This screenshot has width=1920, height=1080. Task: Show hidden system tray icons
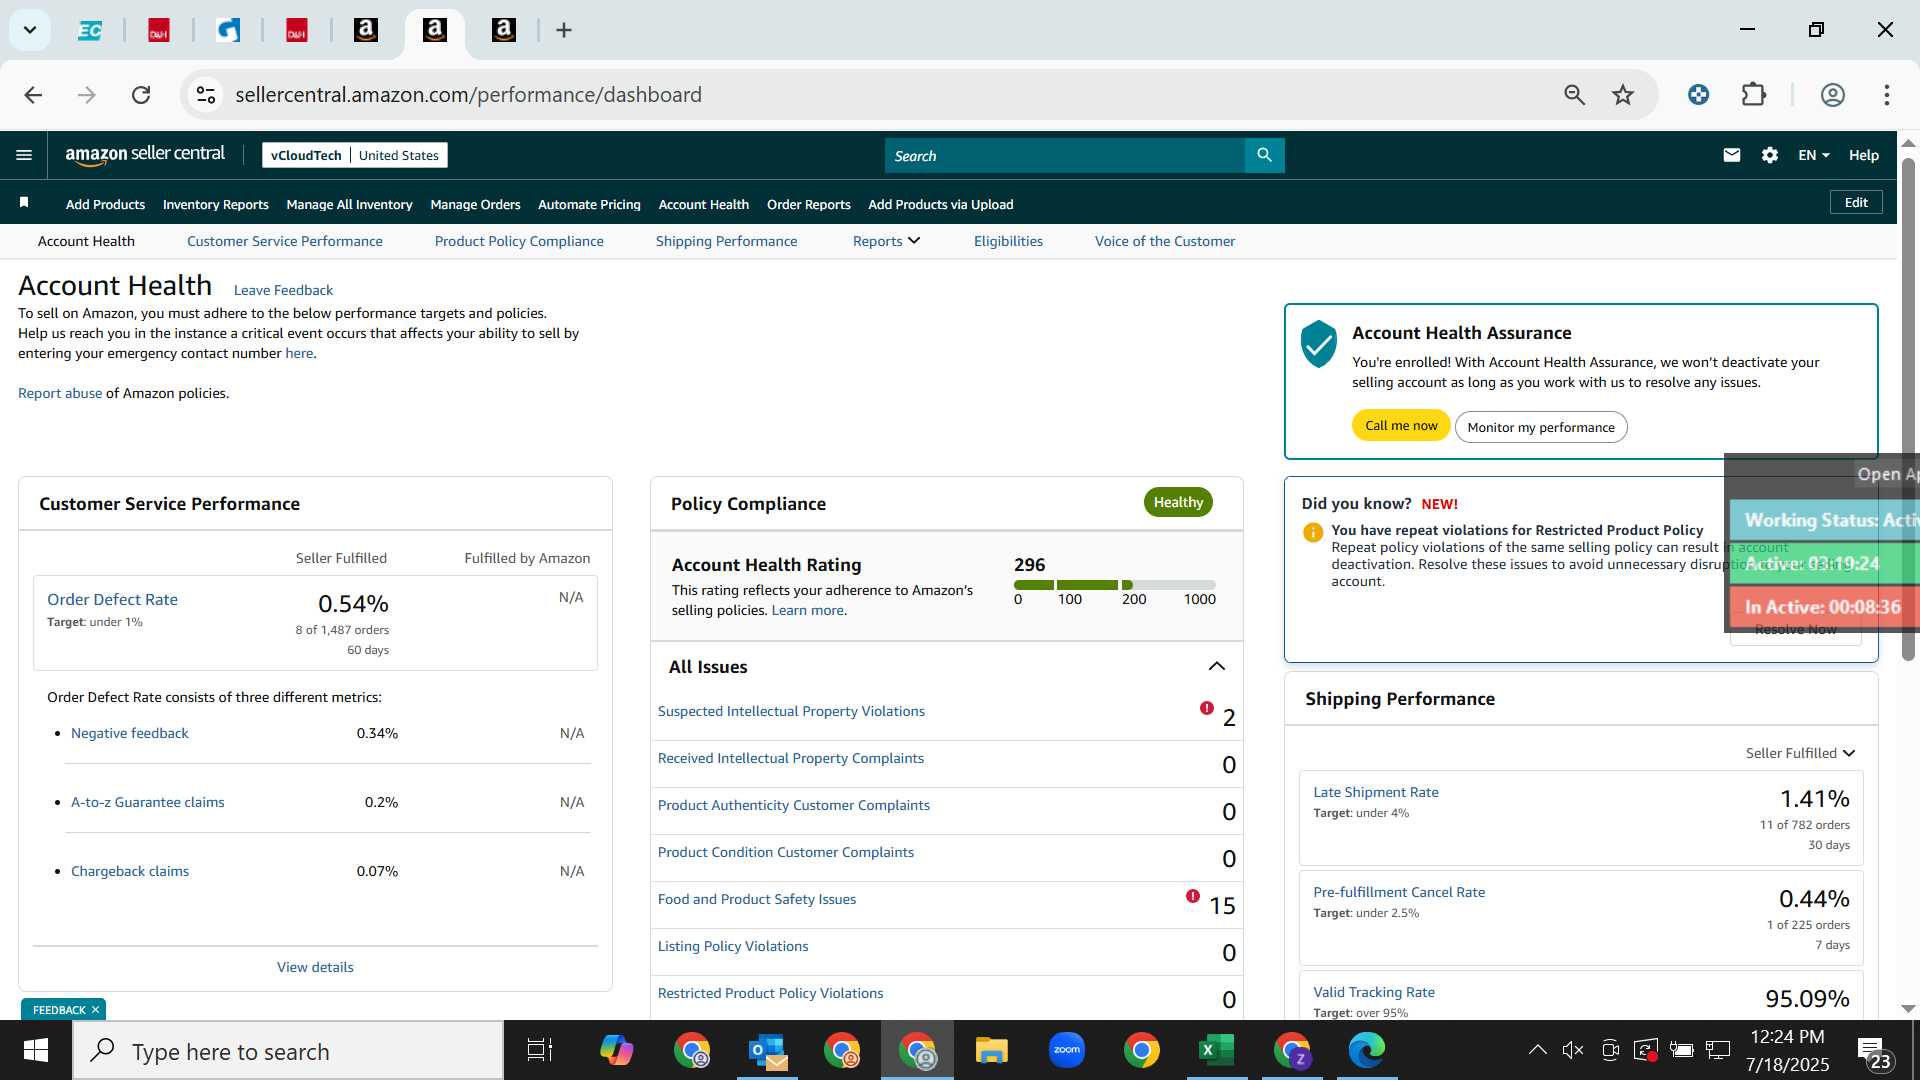tap(1537, 1050)
